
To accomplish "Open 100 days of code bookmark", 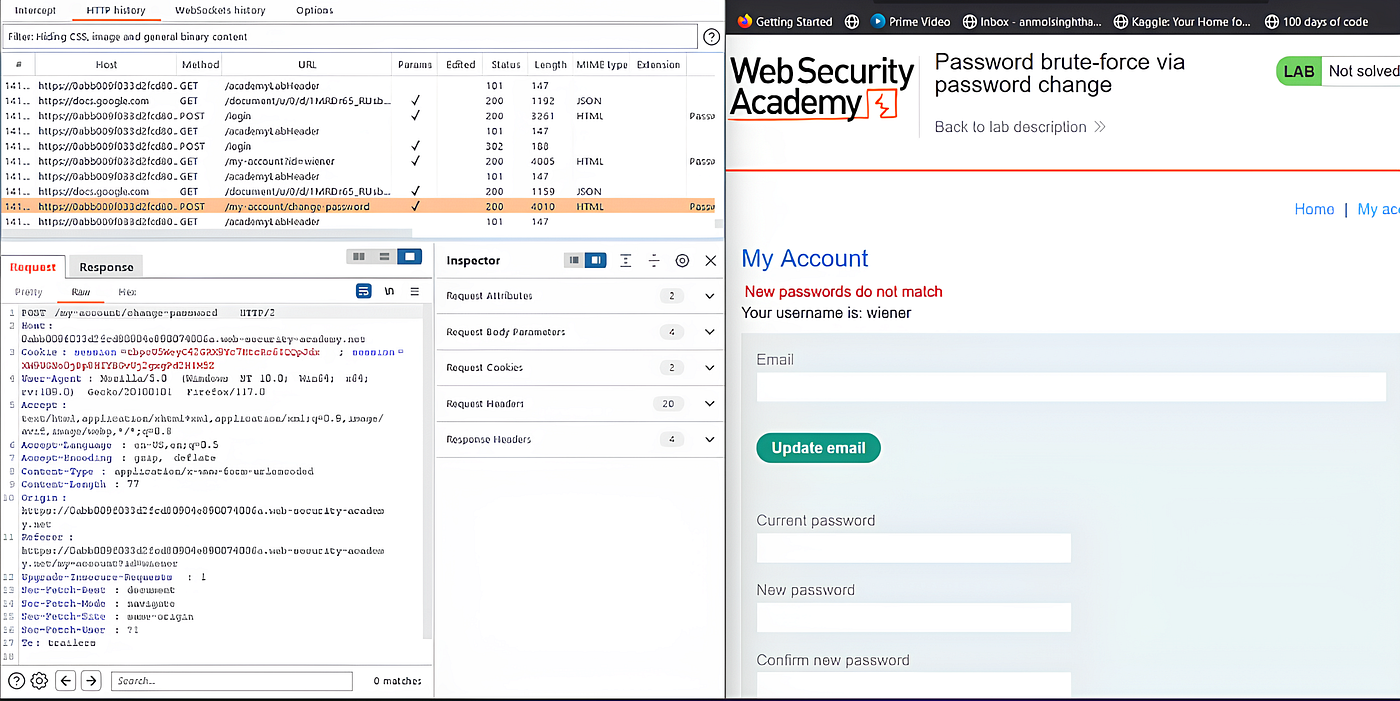I will click(x=1316, y=21).
